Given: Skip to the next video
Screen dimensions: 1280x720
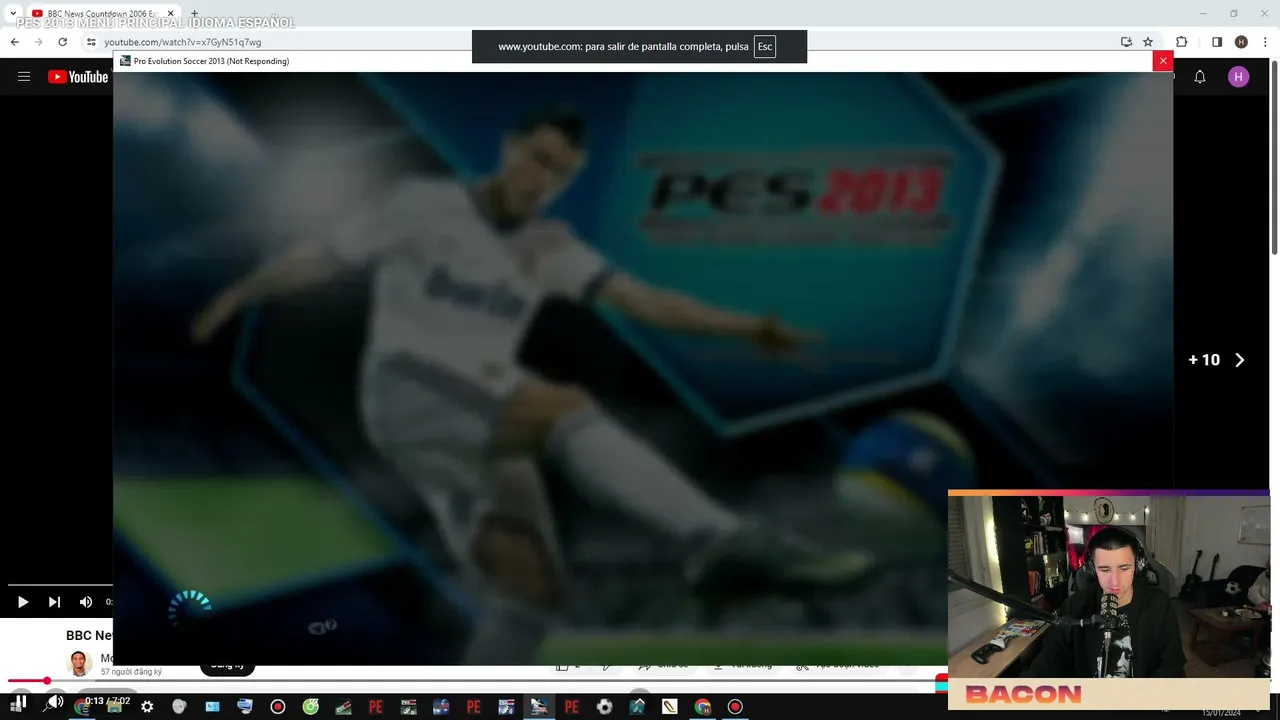Looking at the screenshot, I should (54, 602).
